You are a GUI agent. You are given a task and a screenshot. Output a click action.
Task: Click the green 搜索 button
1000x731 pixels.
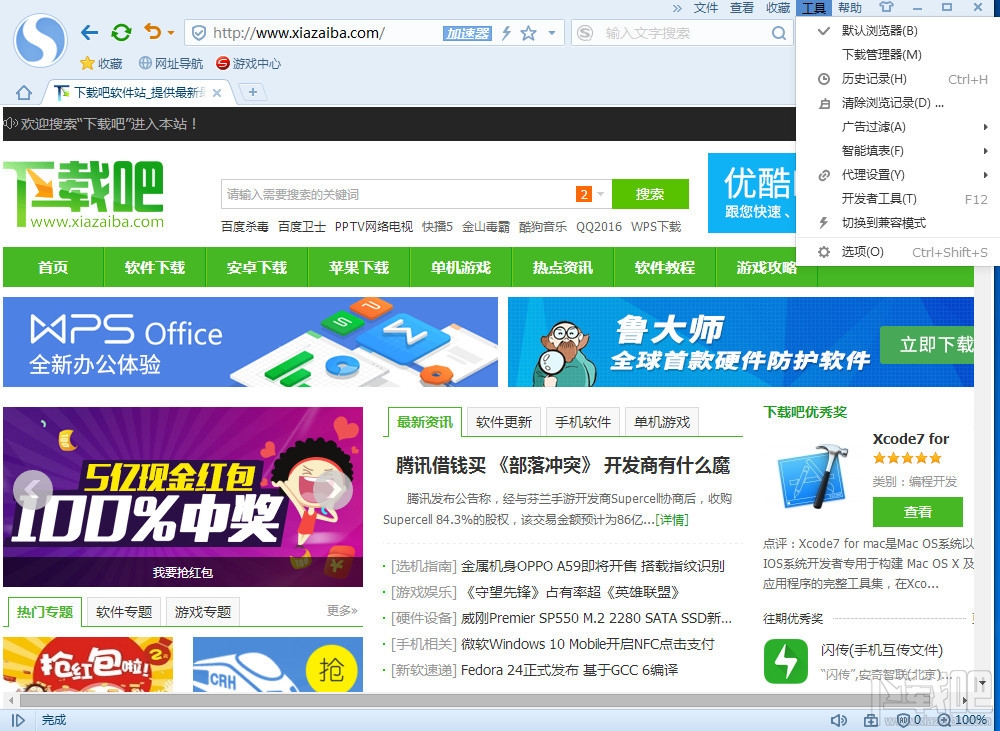pos(650,194)
